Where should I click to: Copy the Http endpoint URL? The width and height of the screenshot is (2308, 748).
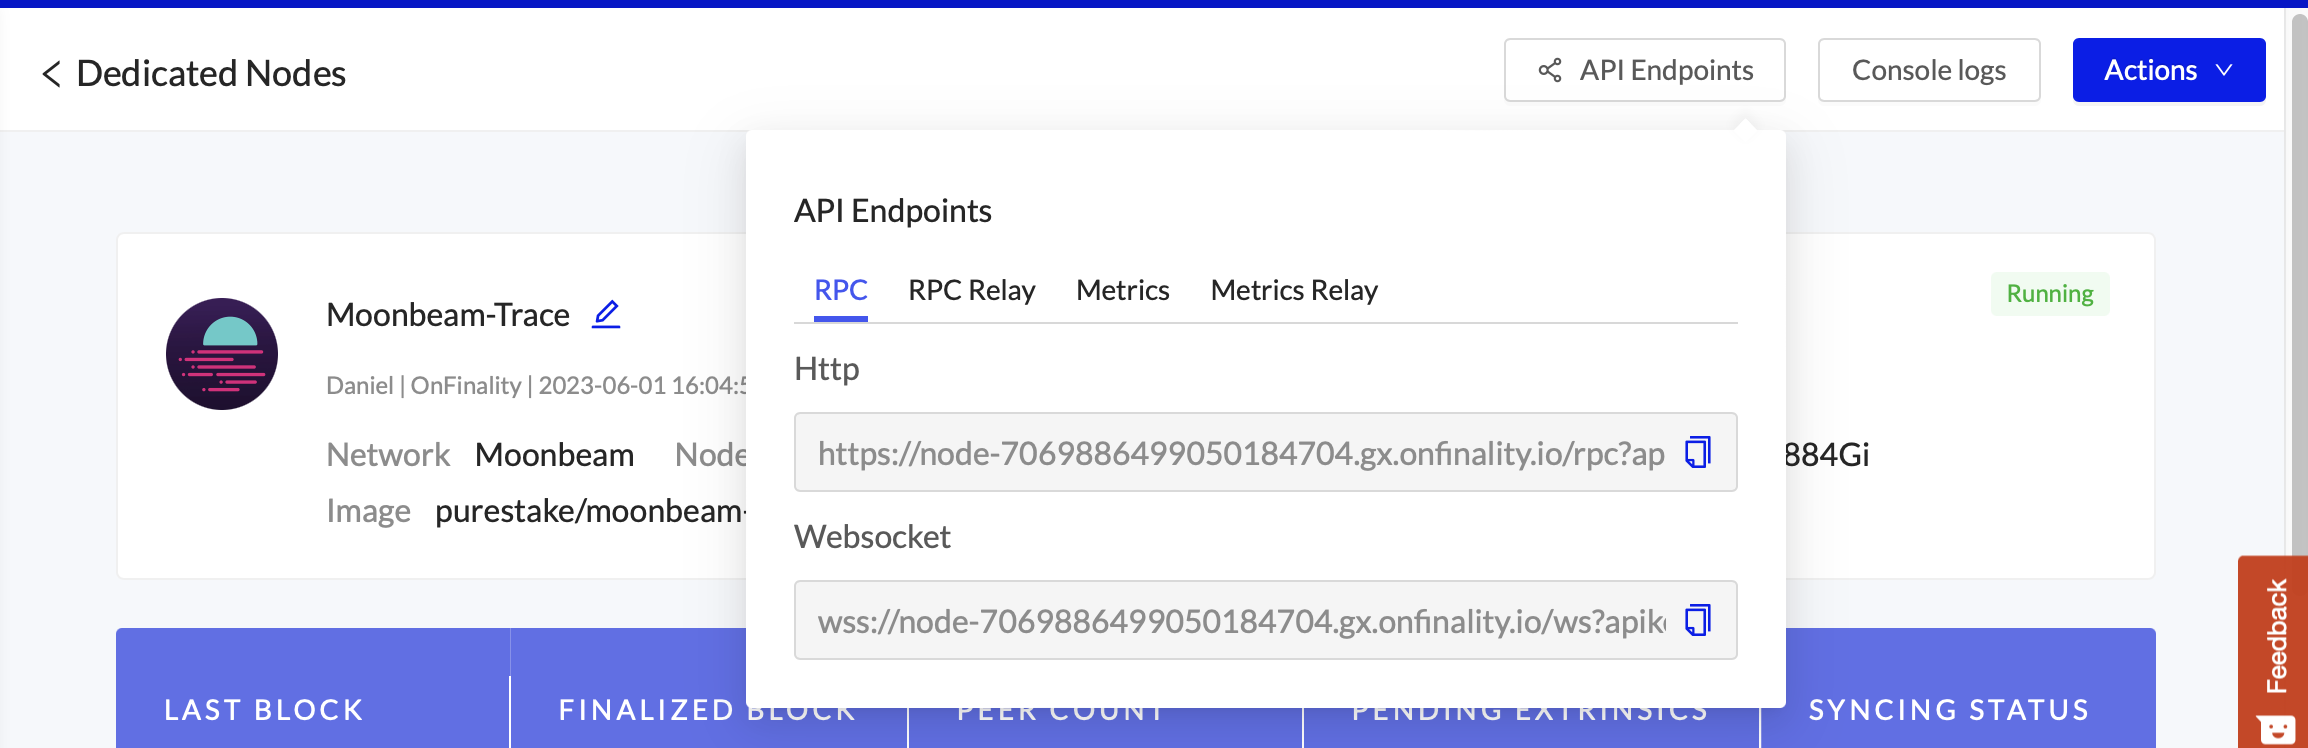coord(1698,452)
